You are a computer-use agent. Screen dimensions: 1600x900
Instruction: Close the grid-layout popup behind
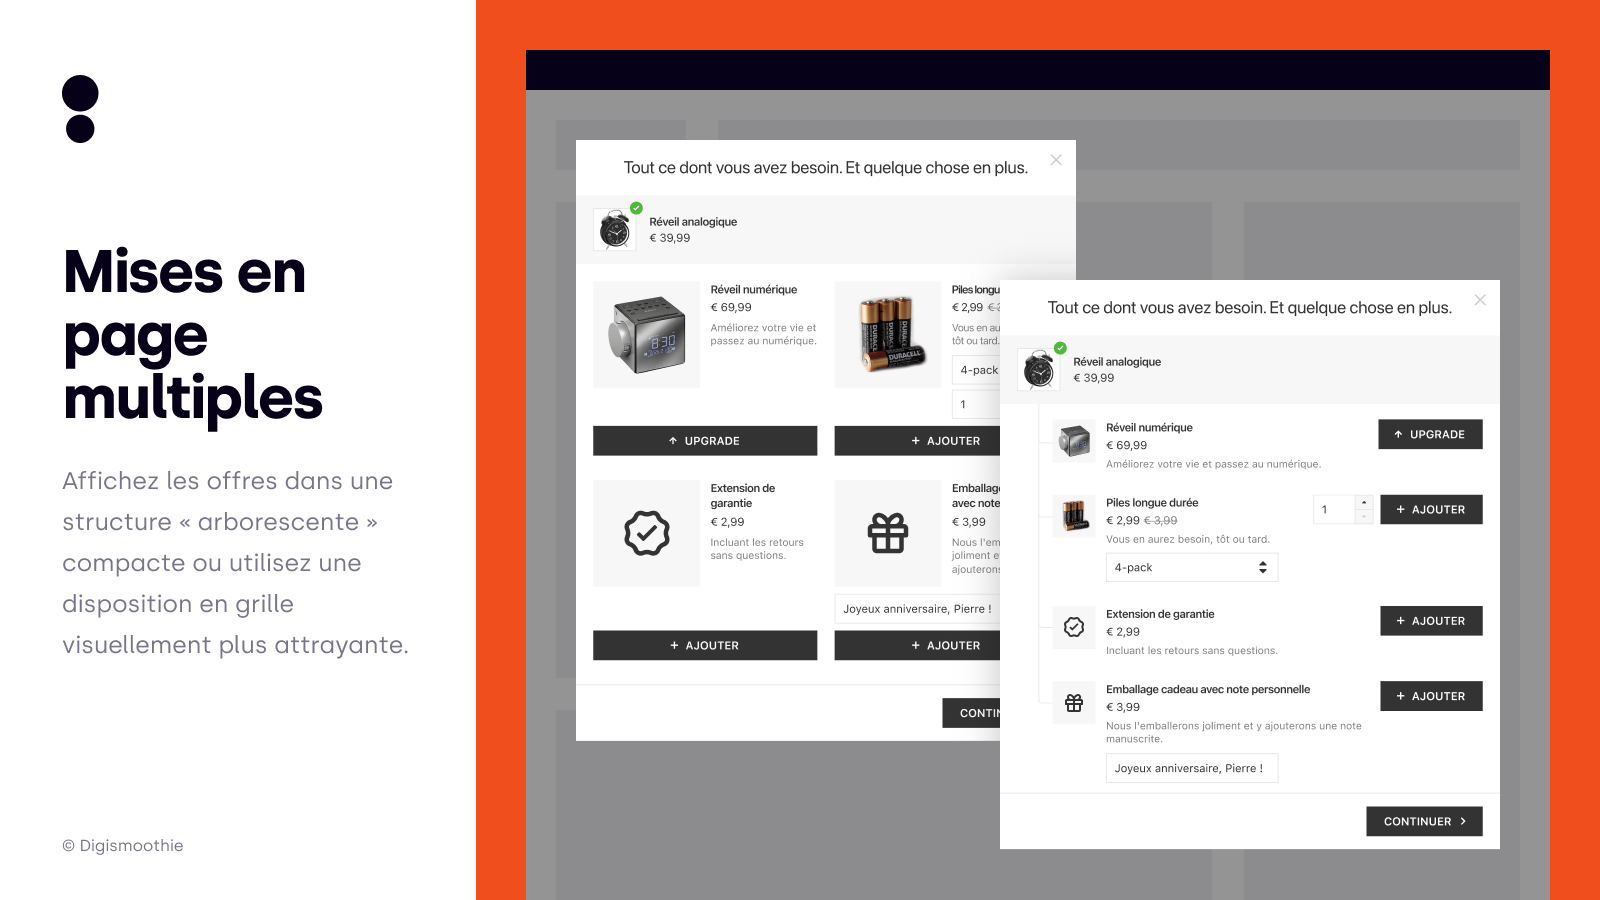click(x=1056, y=160)
